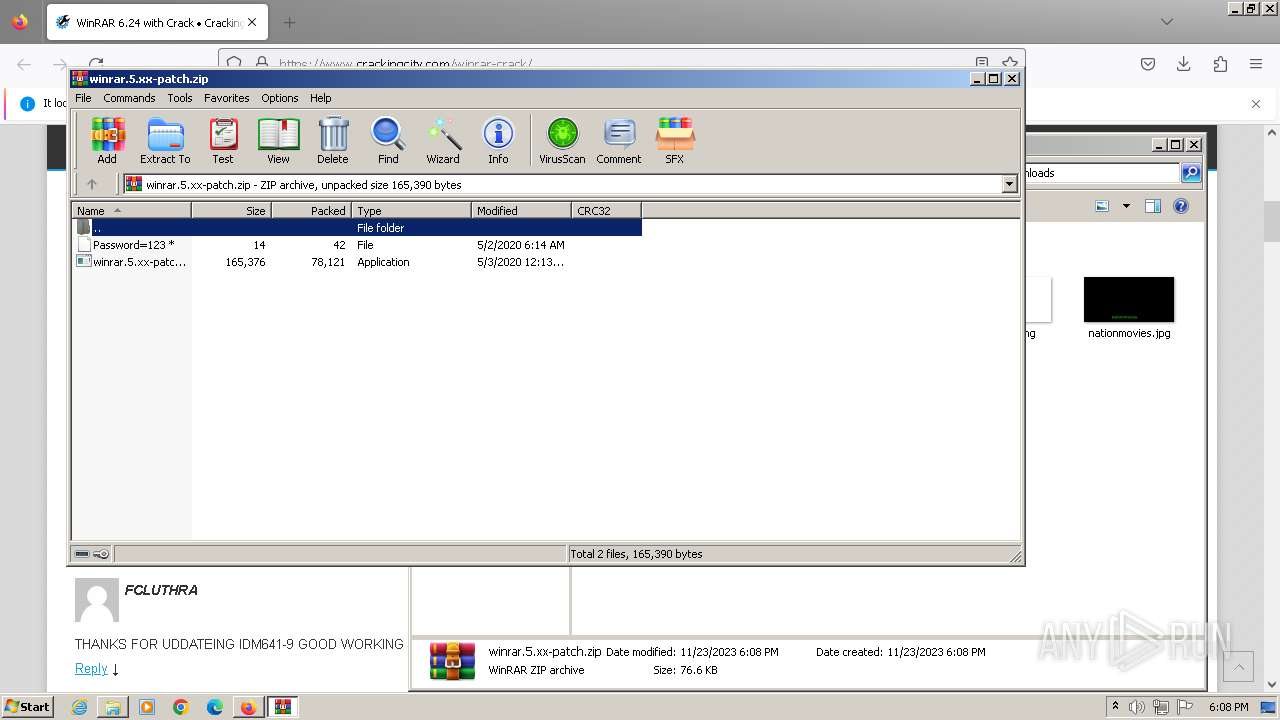Open the Tools menu
The image size is (1280, 720).
180,98
